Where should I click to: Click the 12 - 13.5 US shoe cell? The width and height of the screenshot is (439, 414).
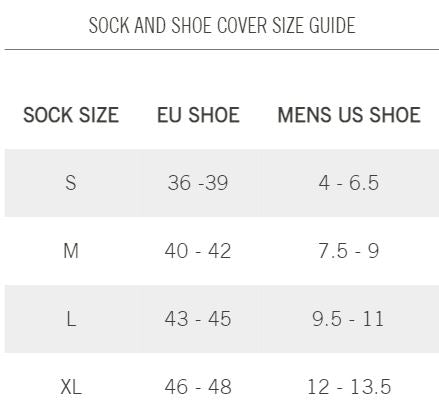(349, 387)
